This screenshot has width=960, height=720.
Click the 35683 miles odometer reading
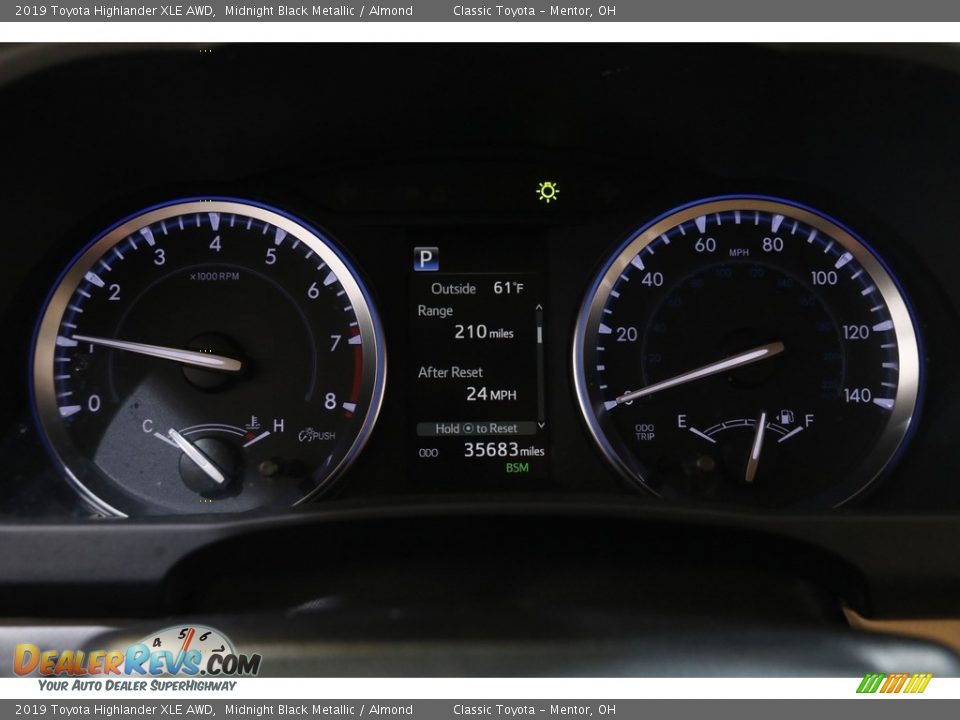pos(503,450)
